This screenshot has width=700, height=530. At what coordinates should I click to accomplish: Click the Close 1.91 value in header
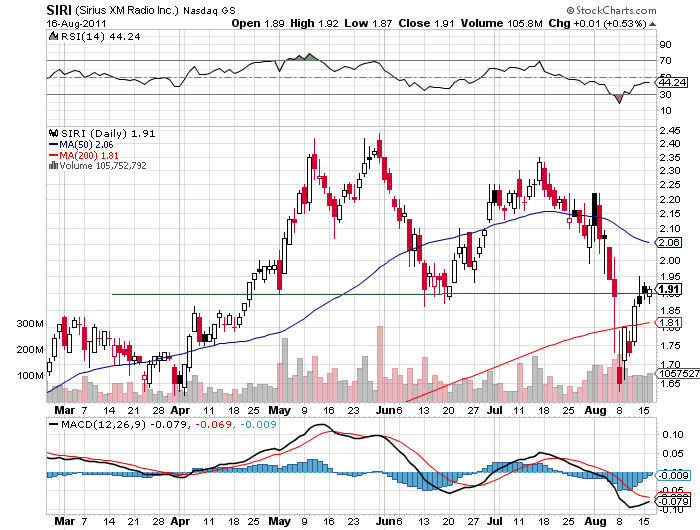(x=426, y=23)
